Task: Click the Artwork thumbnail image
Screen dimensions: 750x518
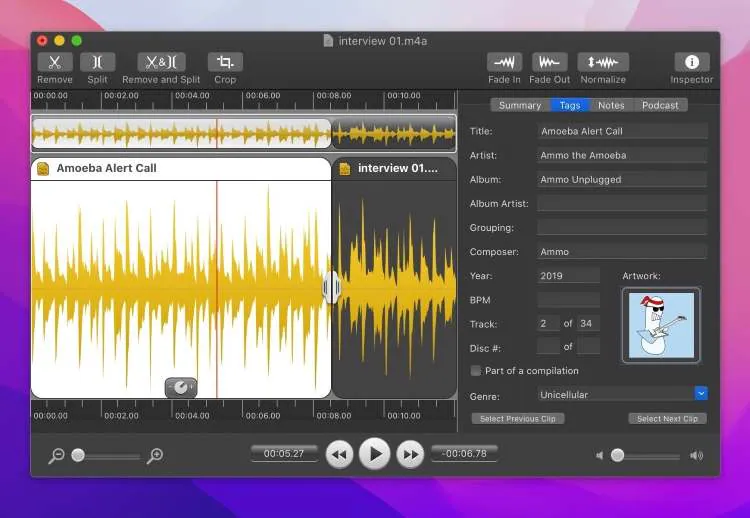Action: coord(661,325)
